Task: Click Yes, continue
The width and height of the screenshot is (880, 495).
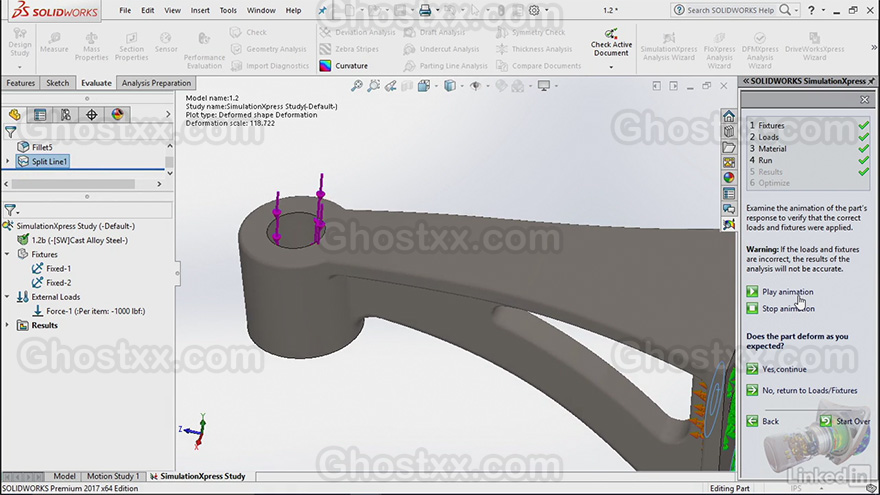Action: [777, 369]
